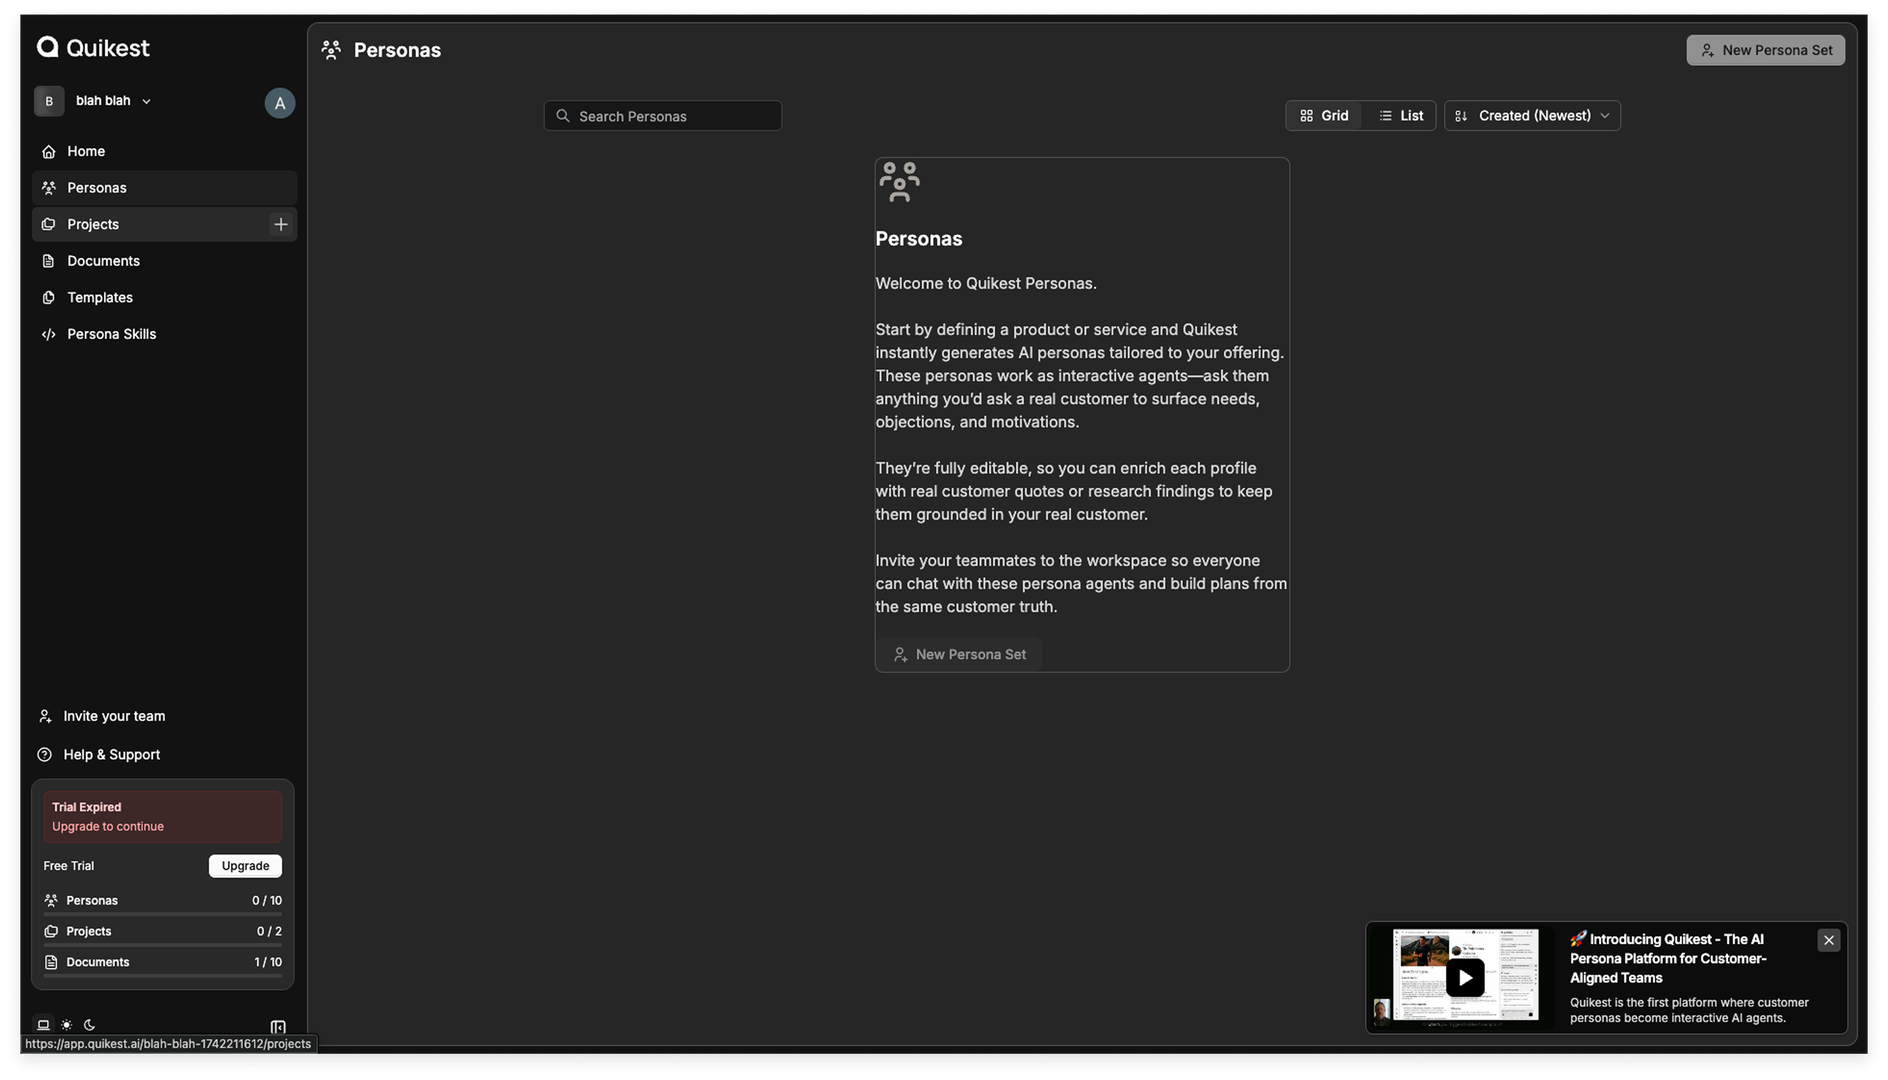
Task: Click the Personas usage row 0 / 10
Action: click(x=162, y=901)
